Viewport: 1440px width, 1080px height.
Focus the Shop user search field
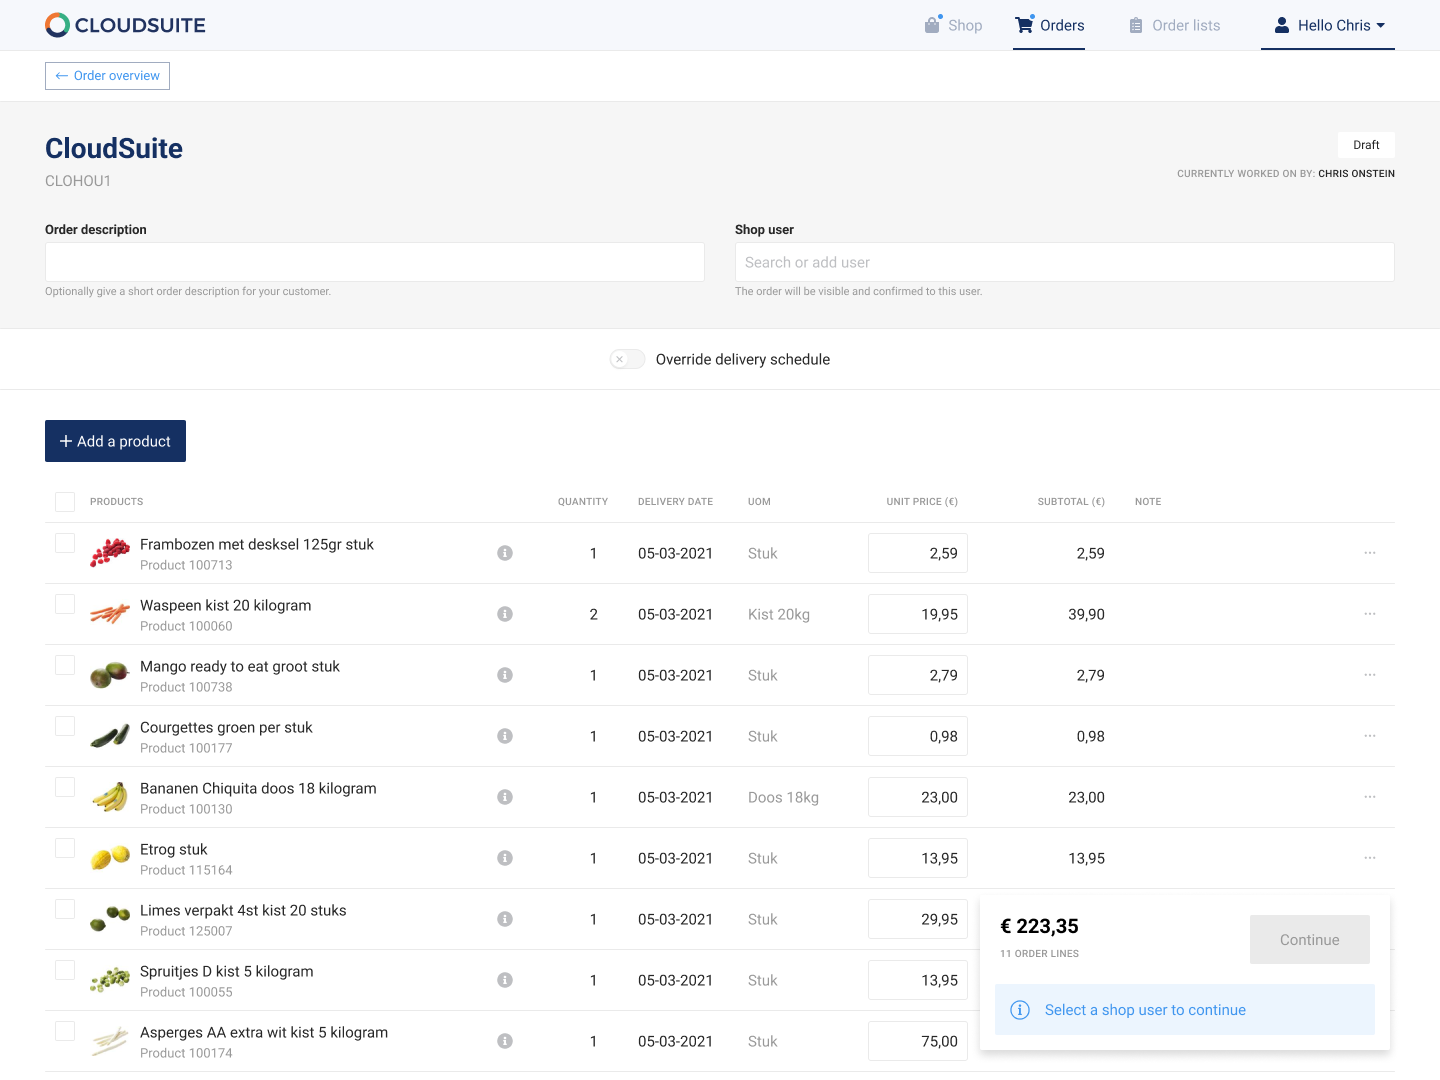pyautogui.click(x=1064, y=262)
